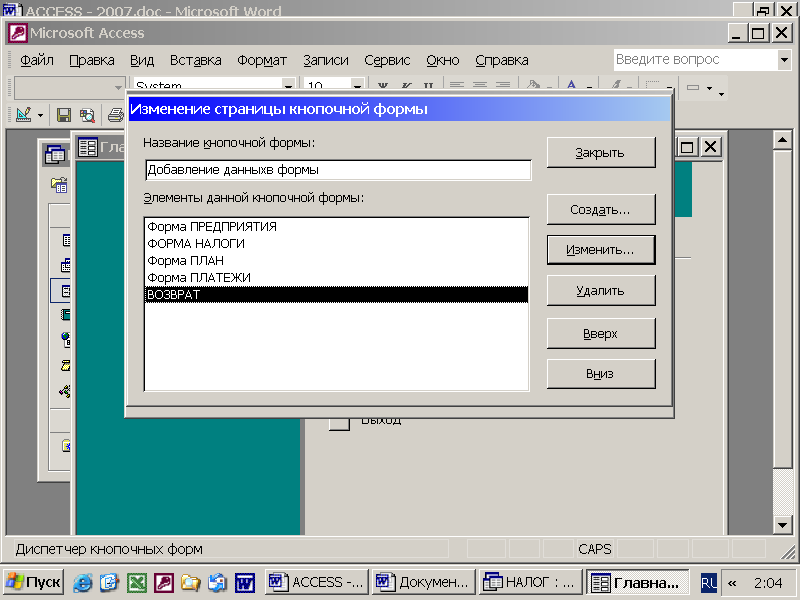Viewport: 800px width, 600px height.
Task: Click the RU language indicator
Action: pos(709,583)
